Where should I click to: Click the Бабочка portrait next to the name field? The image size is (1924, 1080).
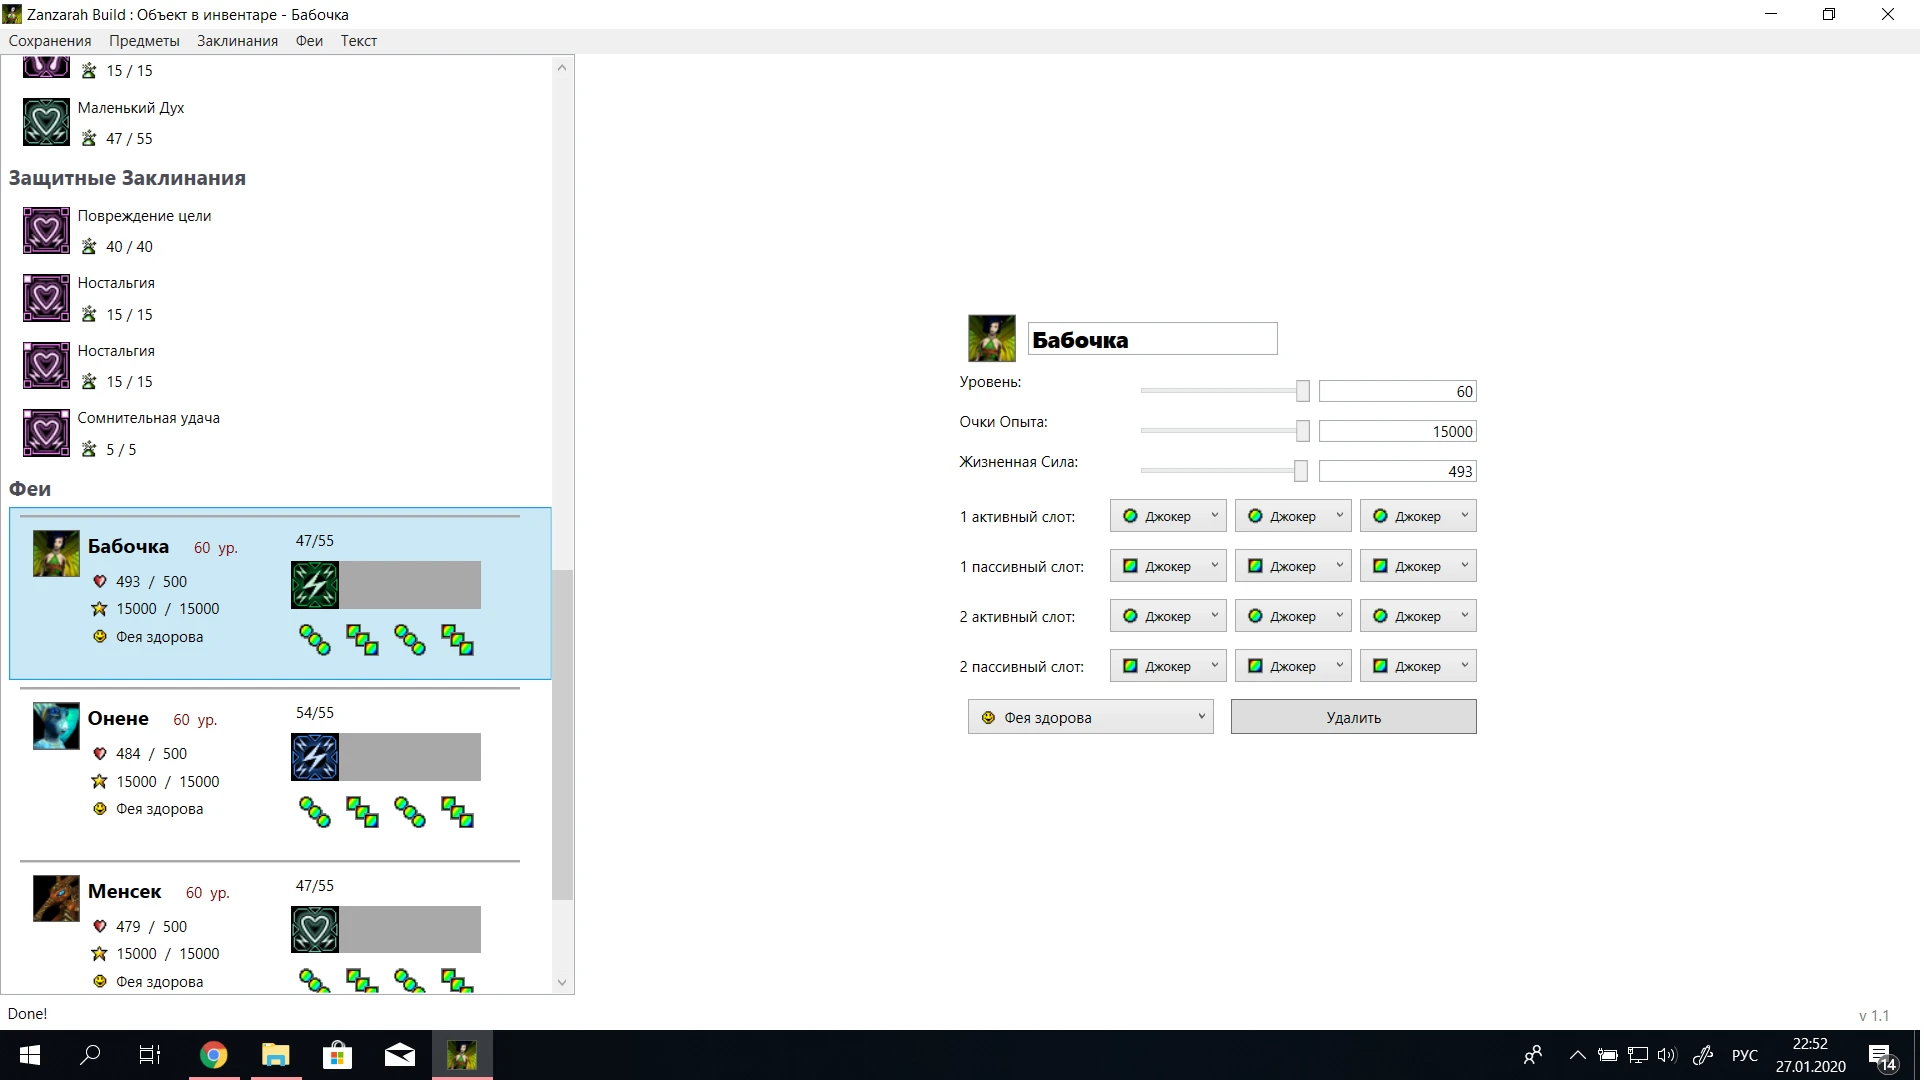coord(991,338)
